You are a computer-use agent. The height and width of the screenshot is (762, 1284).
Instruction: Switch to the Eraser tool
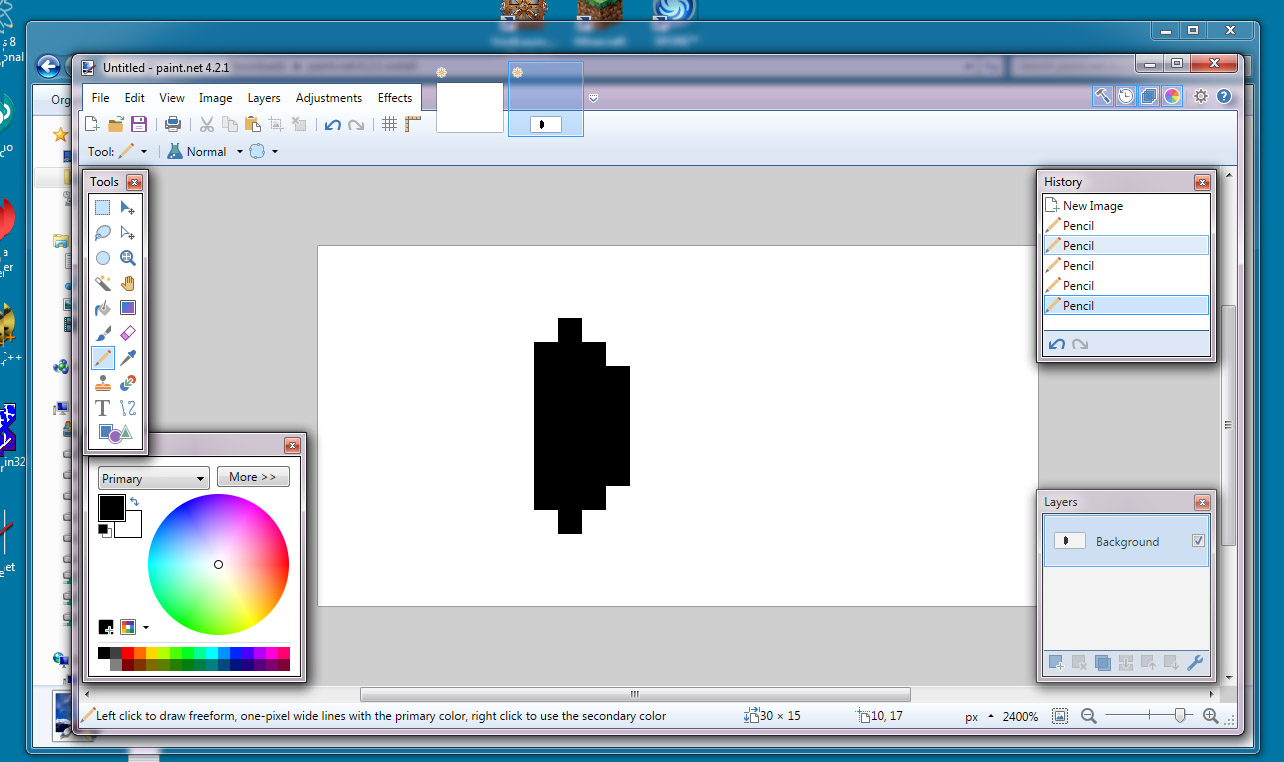coord(127,332)
